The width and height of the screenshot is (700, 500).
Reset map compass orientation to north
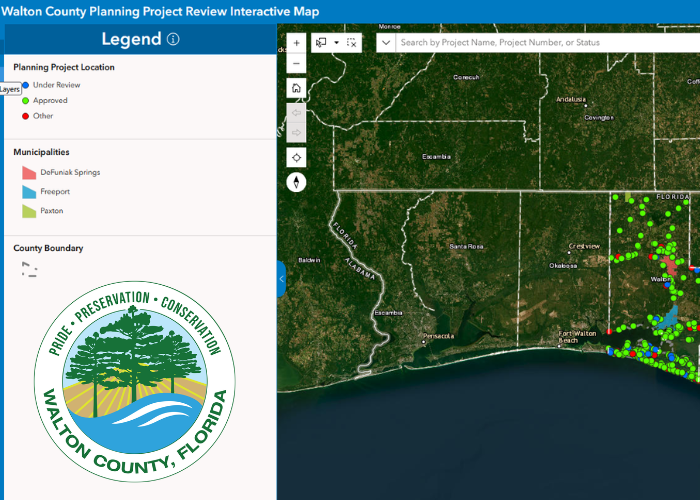[x=296, y=182]
